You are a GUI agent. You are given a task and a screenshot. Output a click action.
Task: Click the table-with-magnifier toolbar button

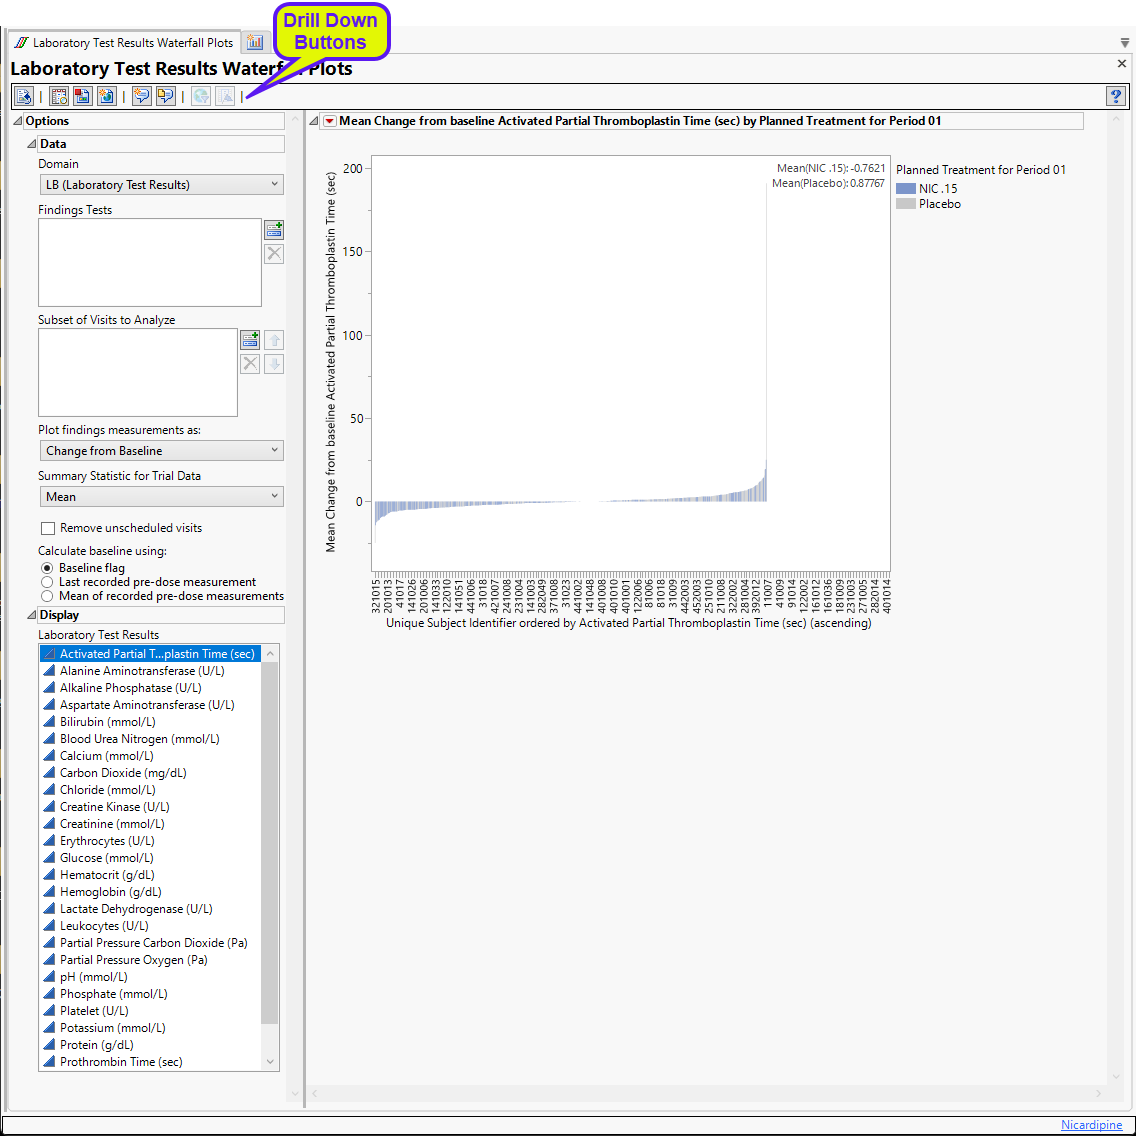point(59,96)
